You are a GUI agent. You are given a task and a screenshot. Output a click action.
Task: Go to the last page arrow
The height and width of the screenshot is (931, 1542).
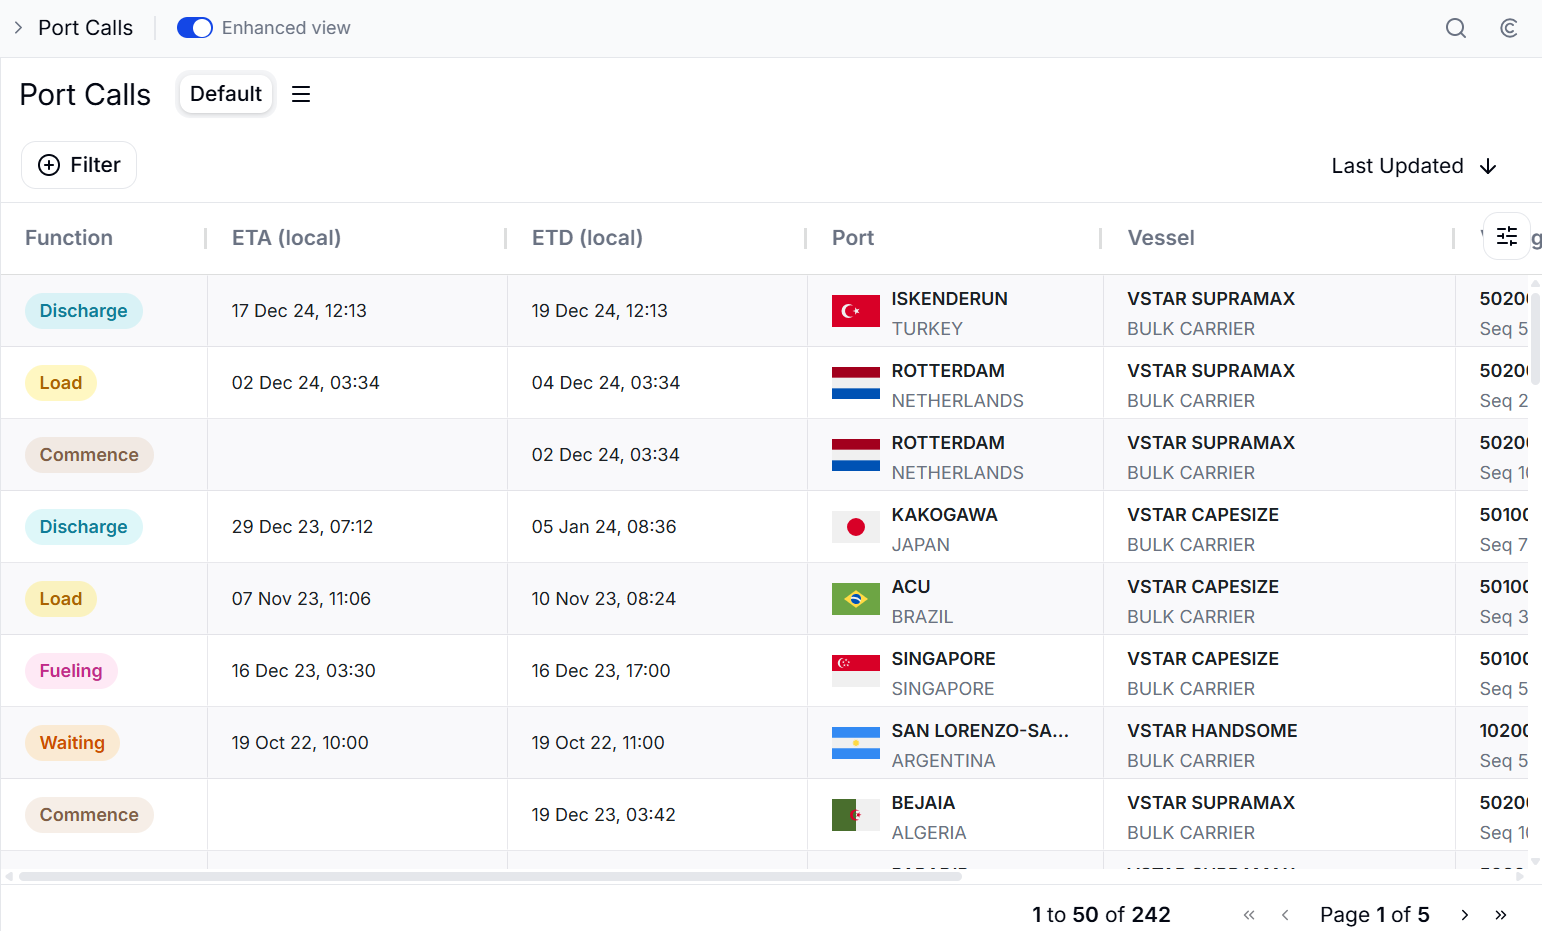click(1501, 915)
